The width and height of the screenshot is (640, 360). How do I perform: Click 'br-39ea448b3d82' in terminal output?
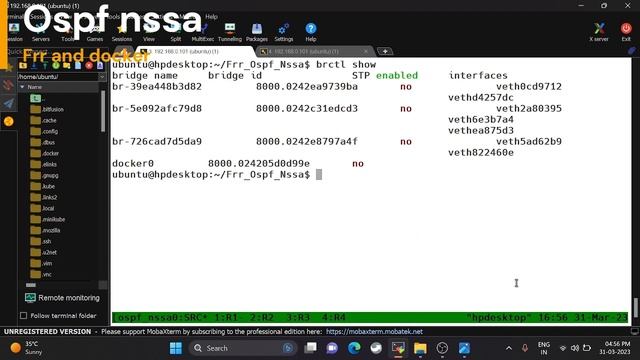point(157,87)
